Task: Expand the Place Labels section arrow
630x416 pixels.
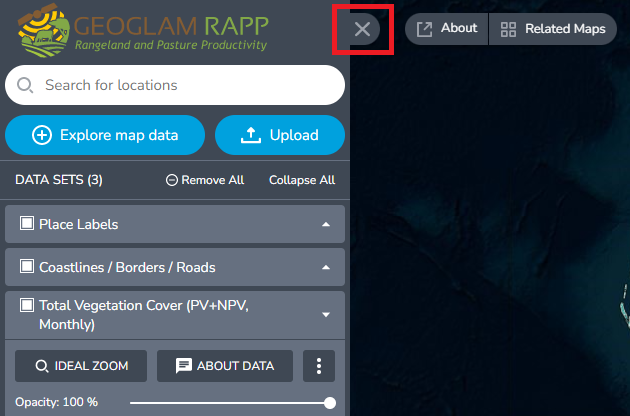Action: (x=325, y=224)
